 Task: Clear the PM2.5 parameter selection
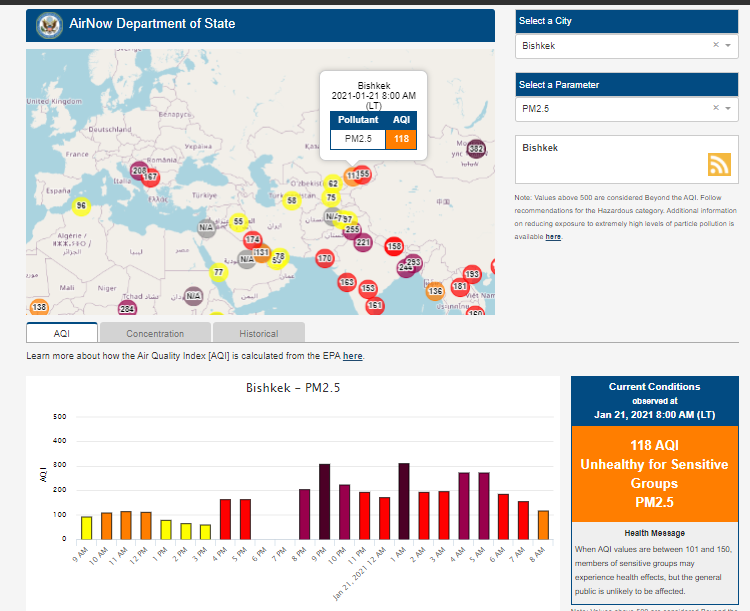[x=715, y=108]
